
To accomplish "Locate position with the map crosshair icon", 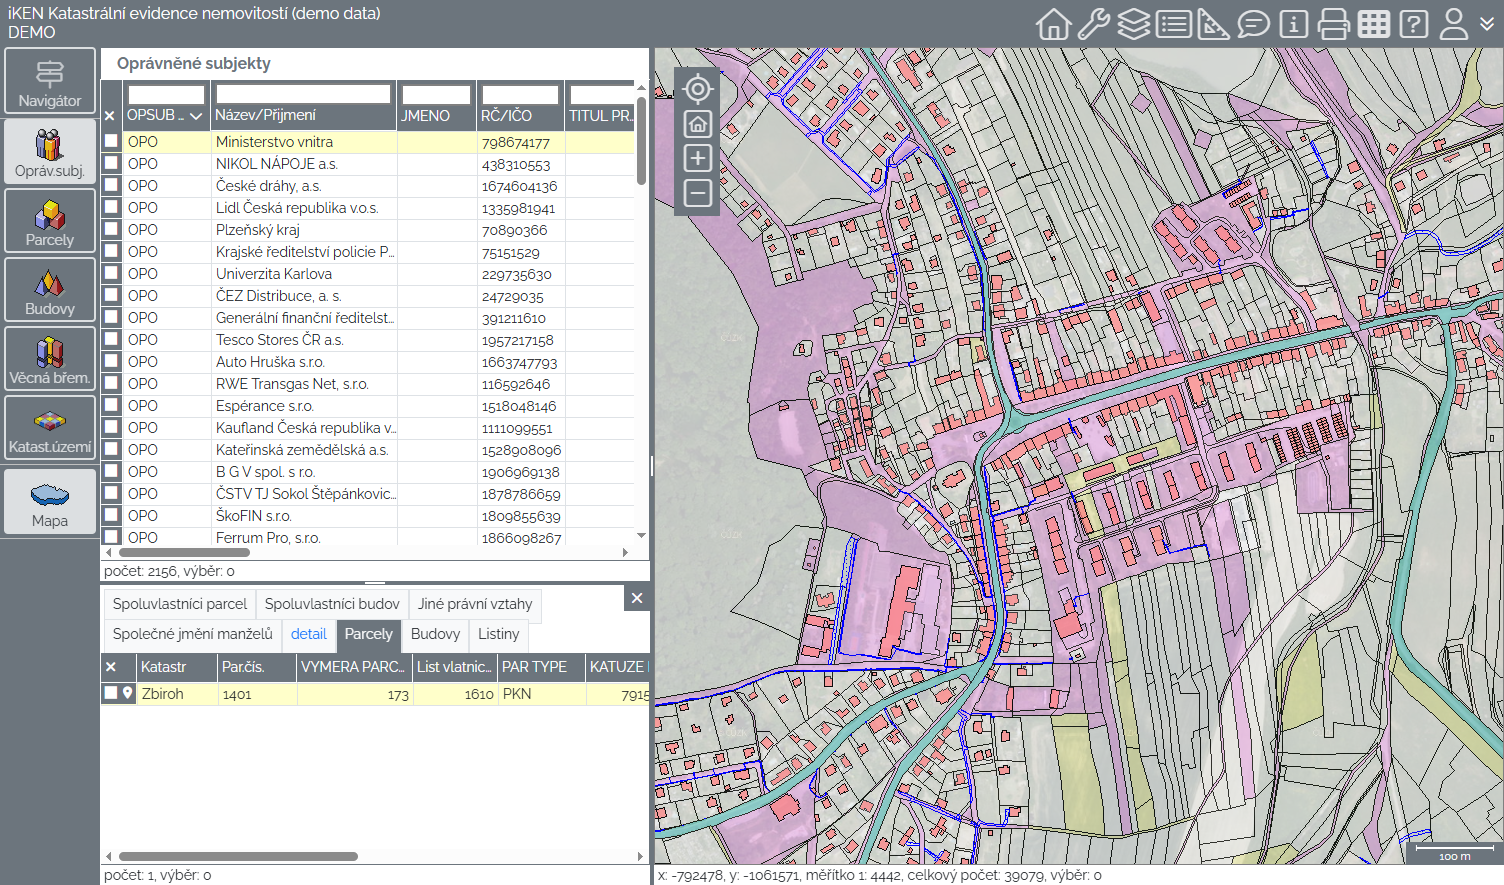I will [x=698, y=89].
